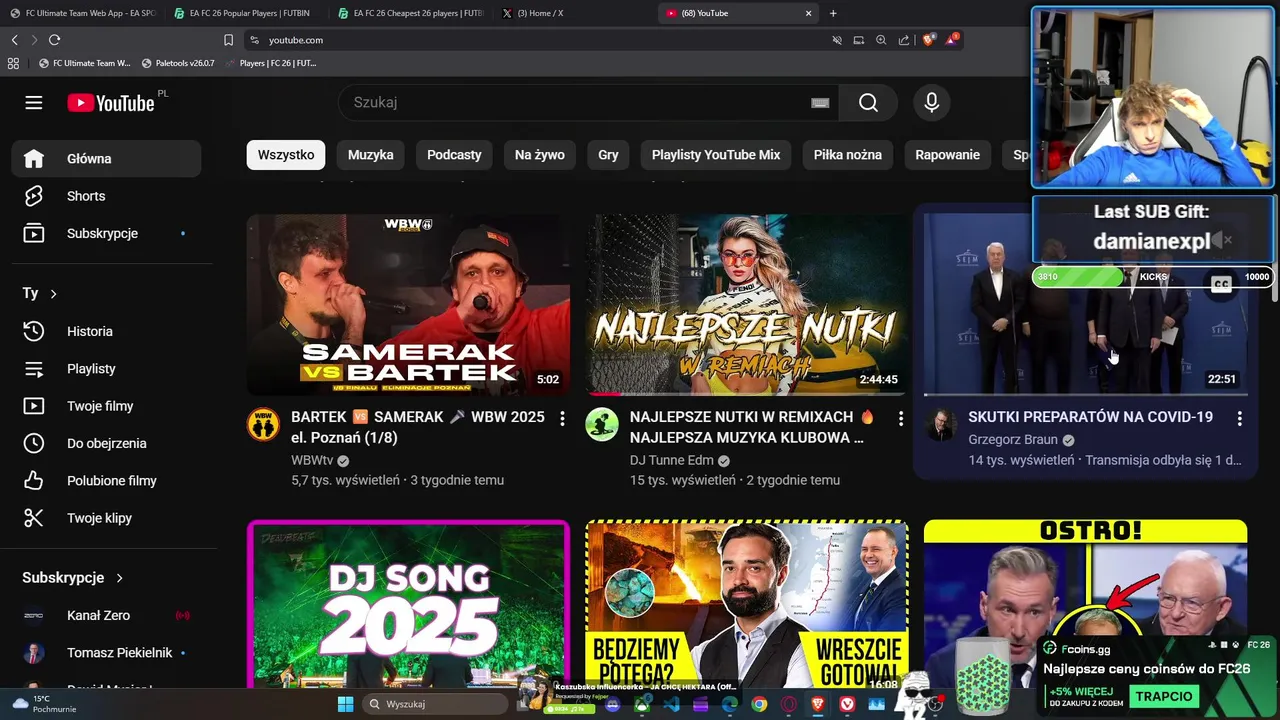
Task: Open zoom magnifier icon in address bar
Action: (x=881, y=40)
